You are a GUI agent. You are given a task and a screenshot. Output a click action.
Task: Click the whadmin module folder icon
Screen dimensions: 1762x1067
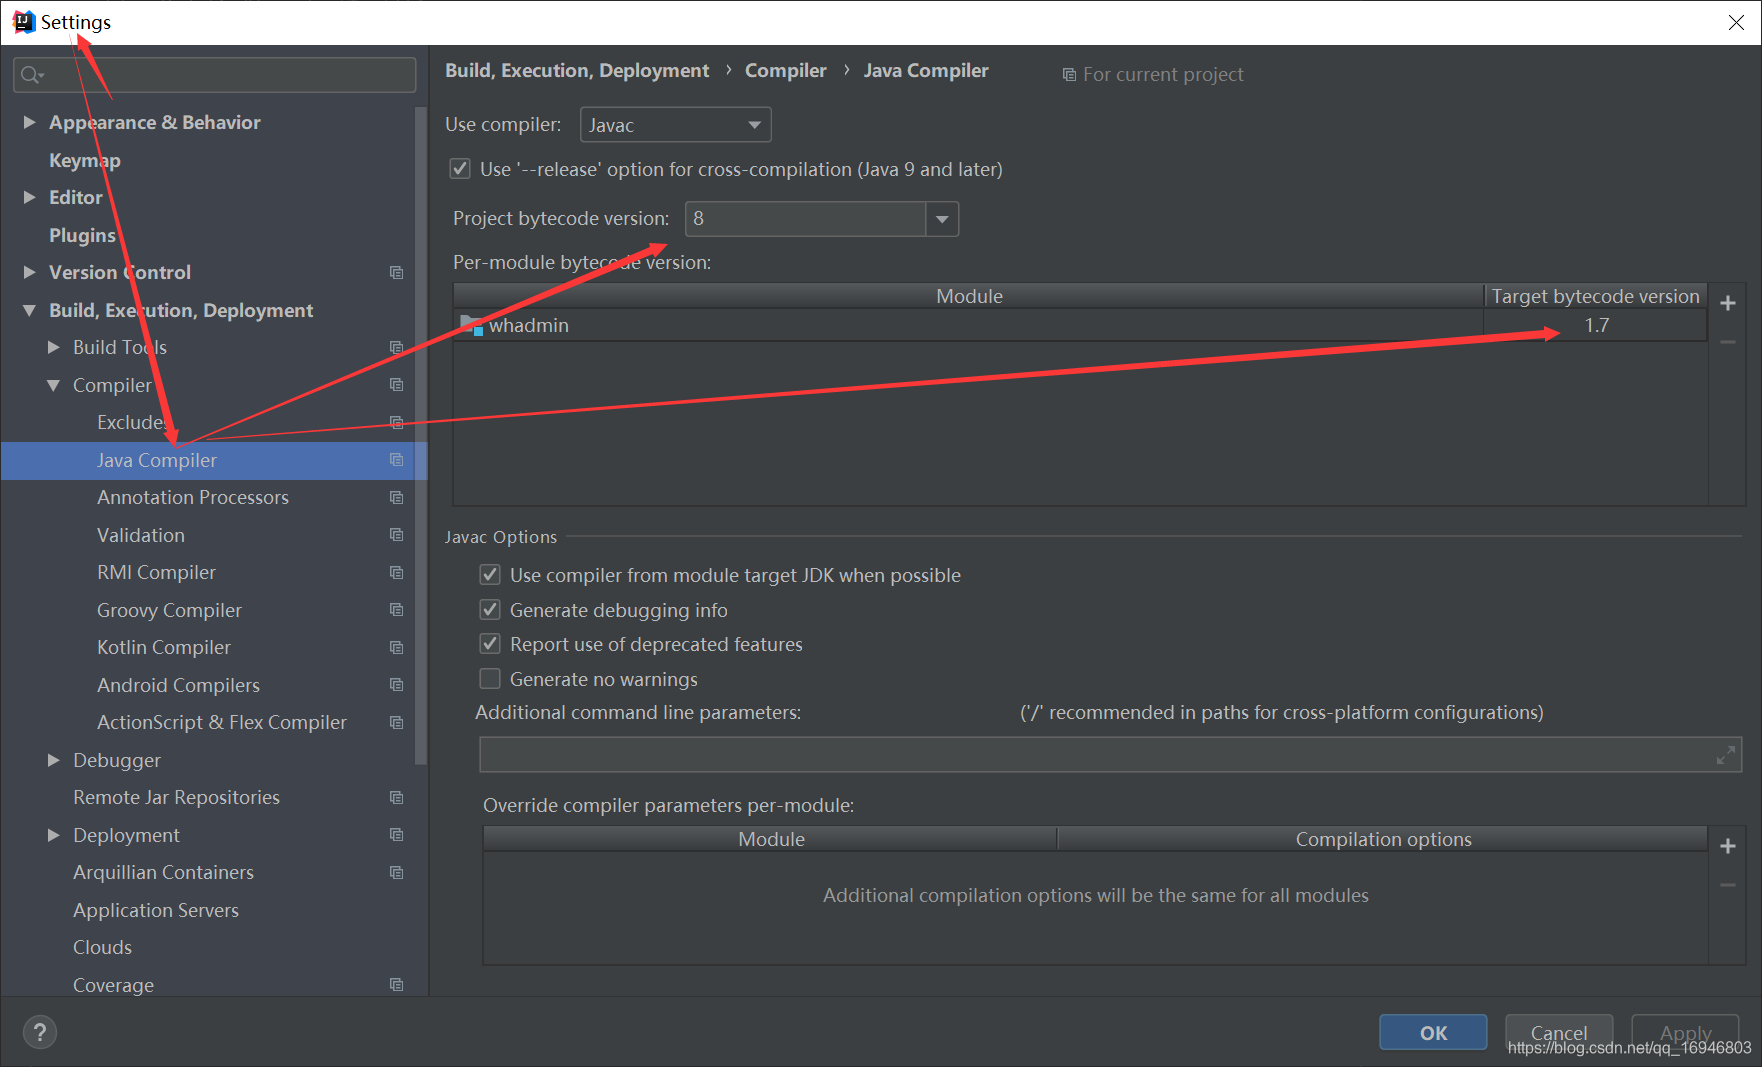pos(471,324)
